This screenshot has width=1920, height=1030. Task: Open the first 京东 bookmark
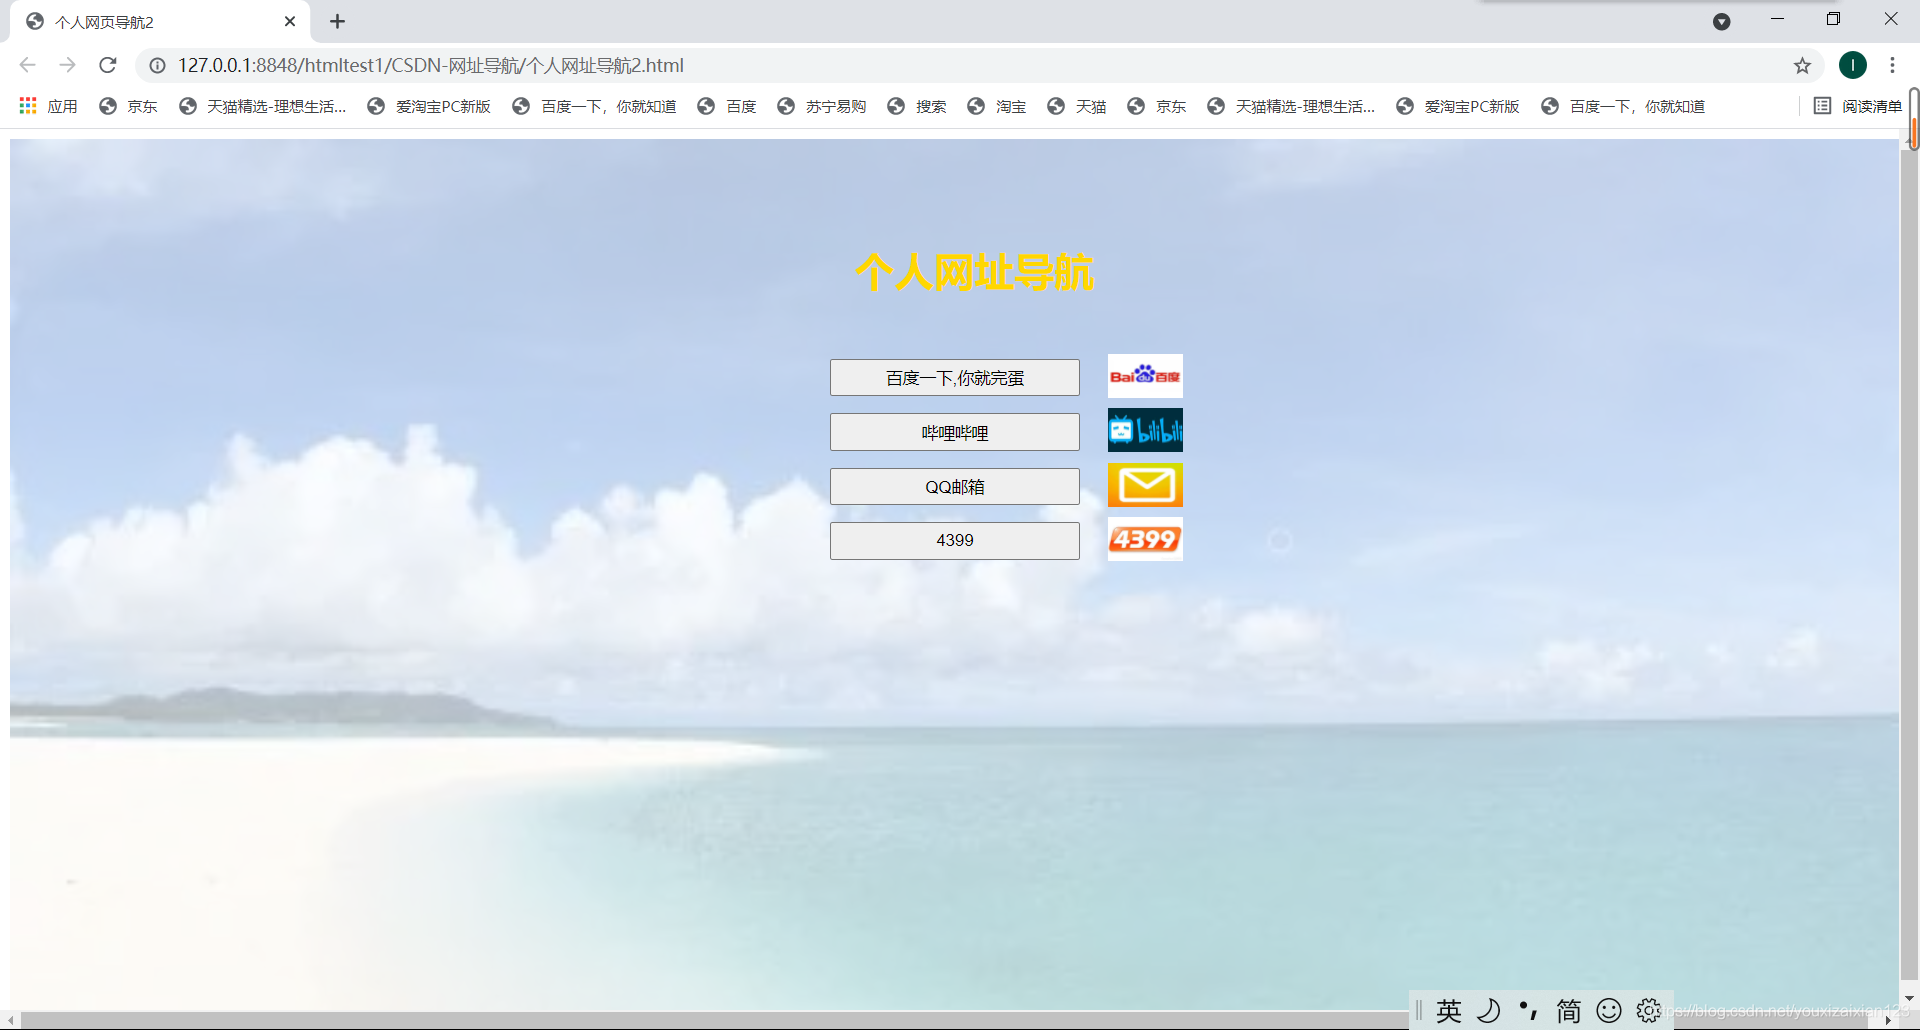[128, 106]
